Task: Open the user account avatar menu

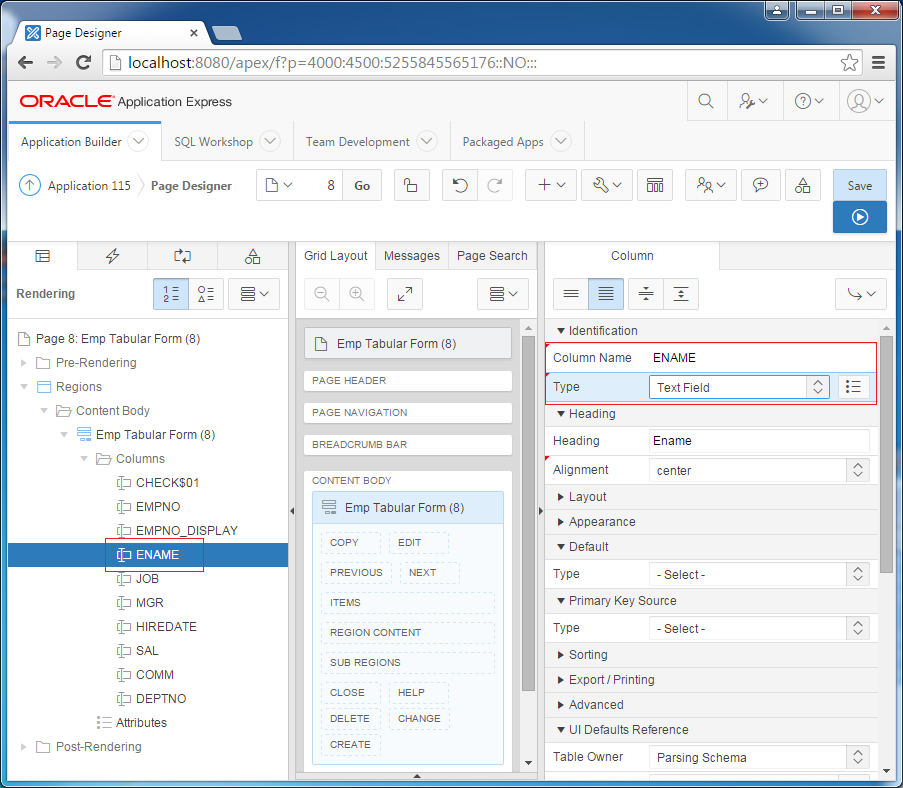Action: click(x=865, y=101)
